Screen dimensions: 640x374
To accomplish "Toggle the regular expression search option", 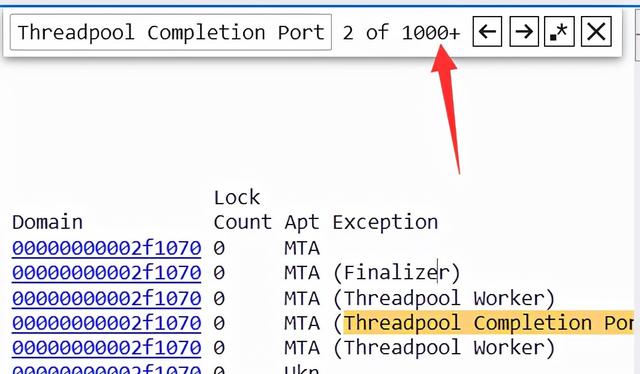I will click(559, 31).
